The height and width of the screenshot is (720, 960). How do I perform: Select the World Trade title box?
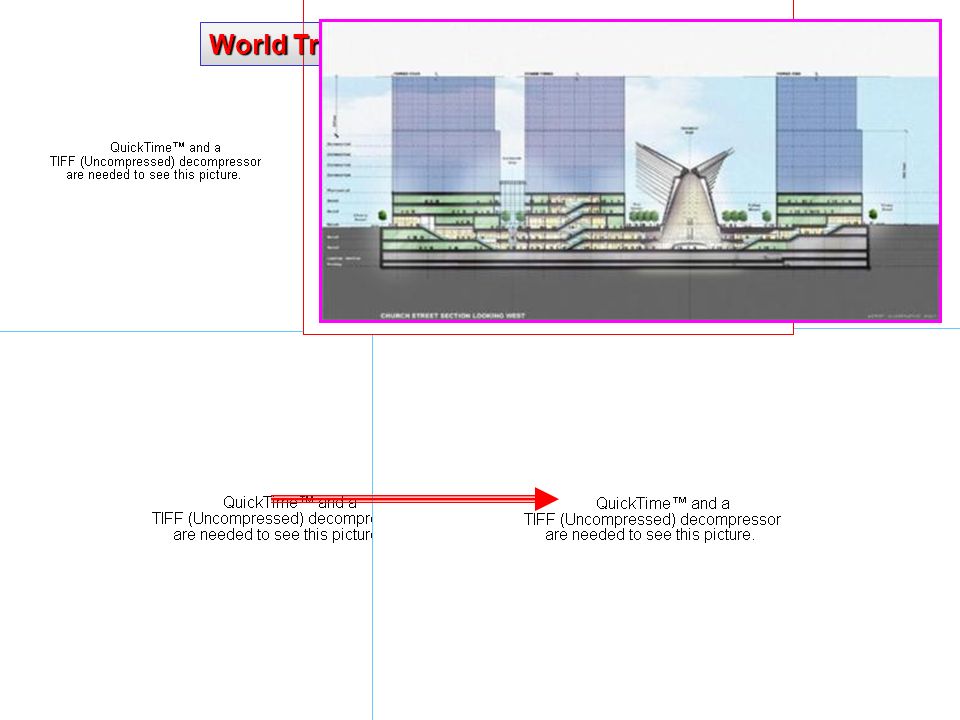[x=260, y=44]
